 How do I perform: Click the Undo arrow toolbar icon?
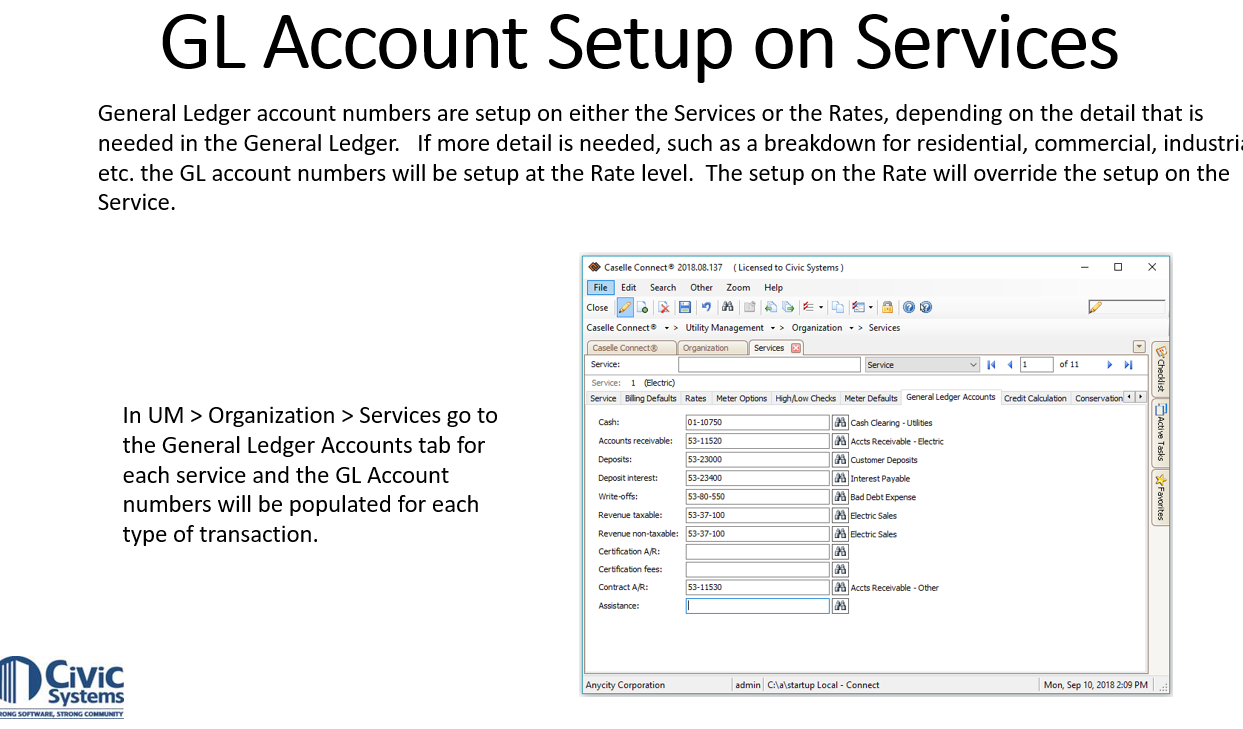pyautogui.click(x=706, y=307)
